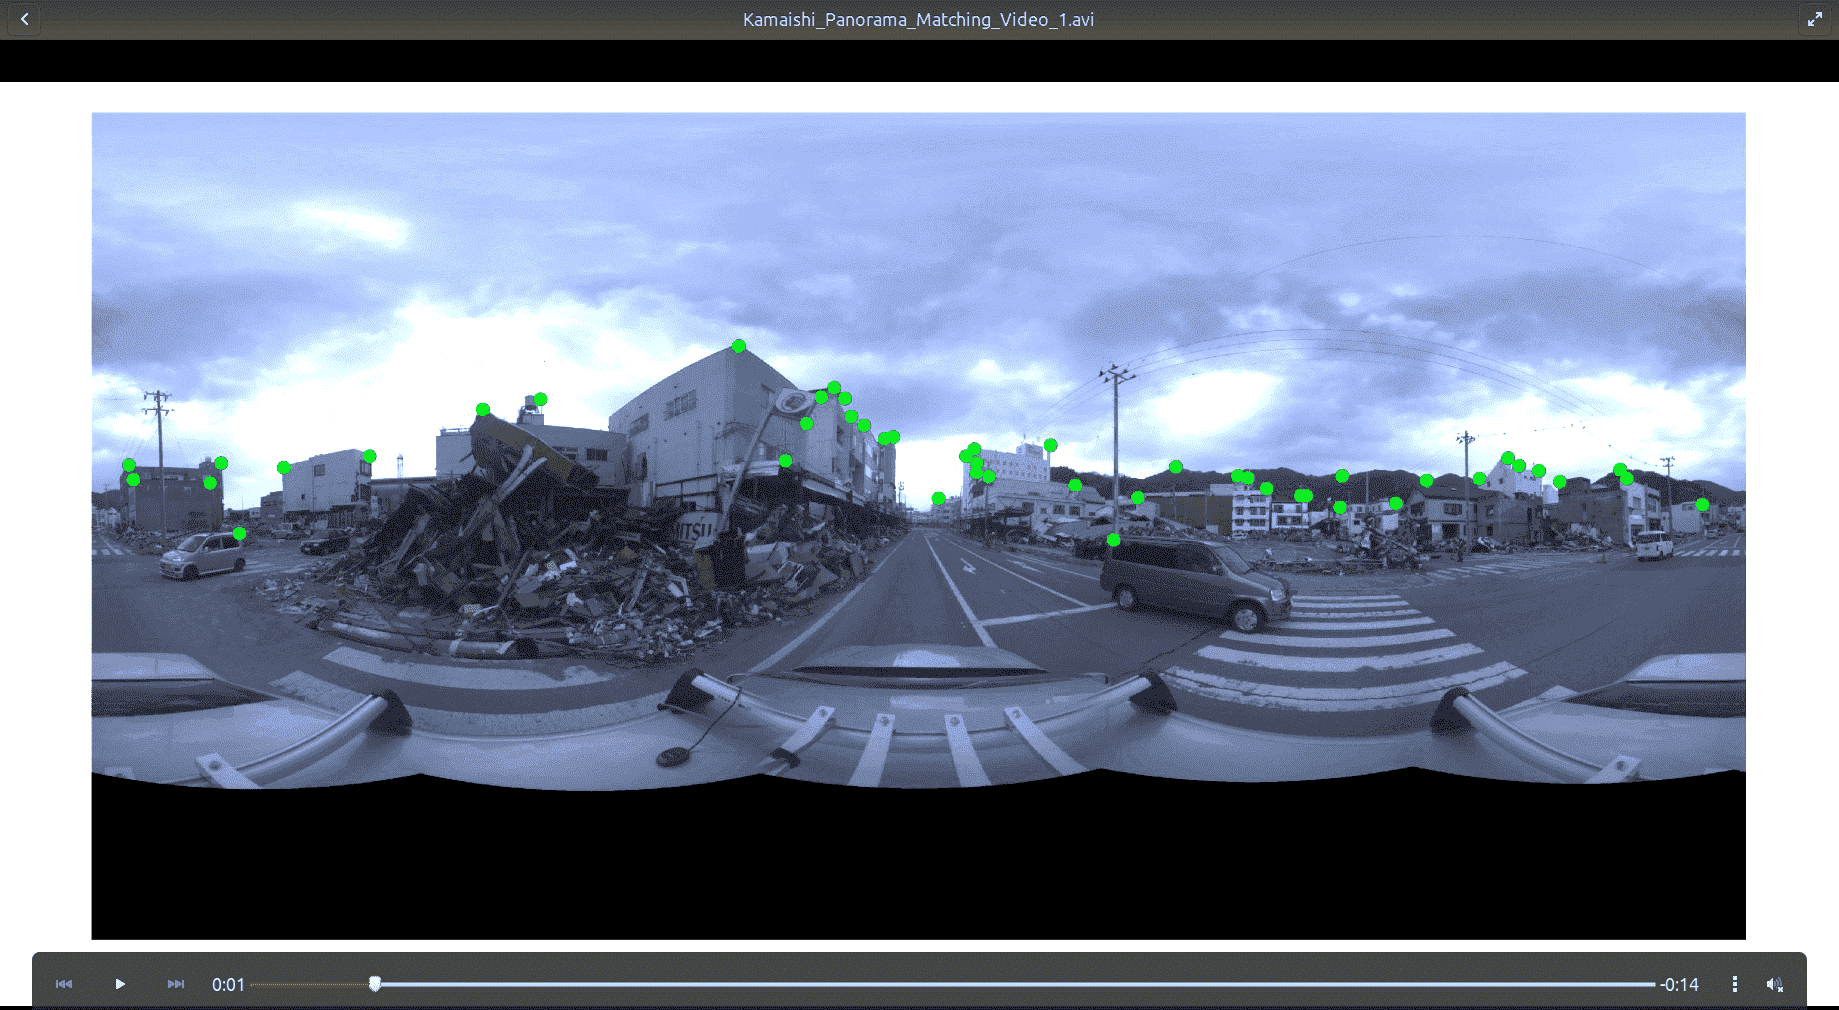Click the seek bar playhead knob
1839x1010 pixels.
pos(375,984)
